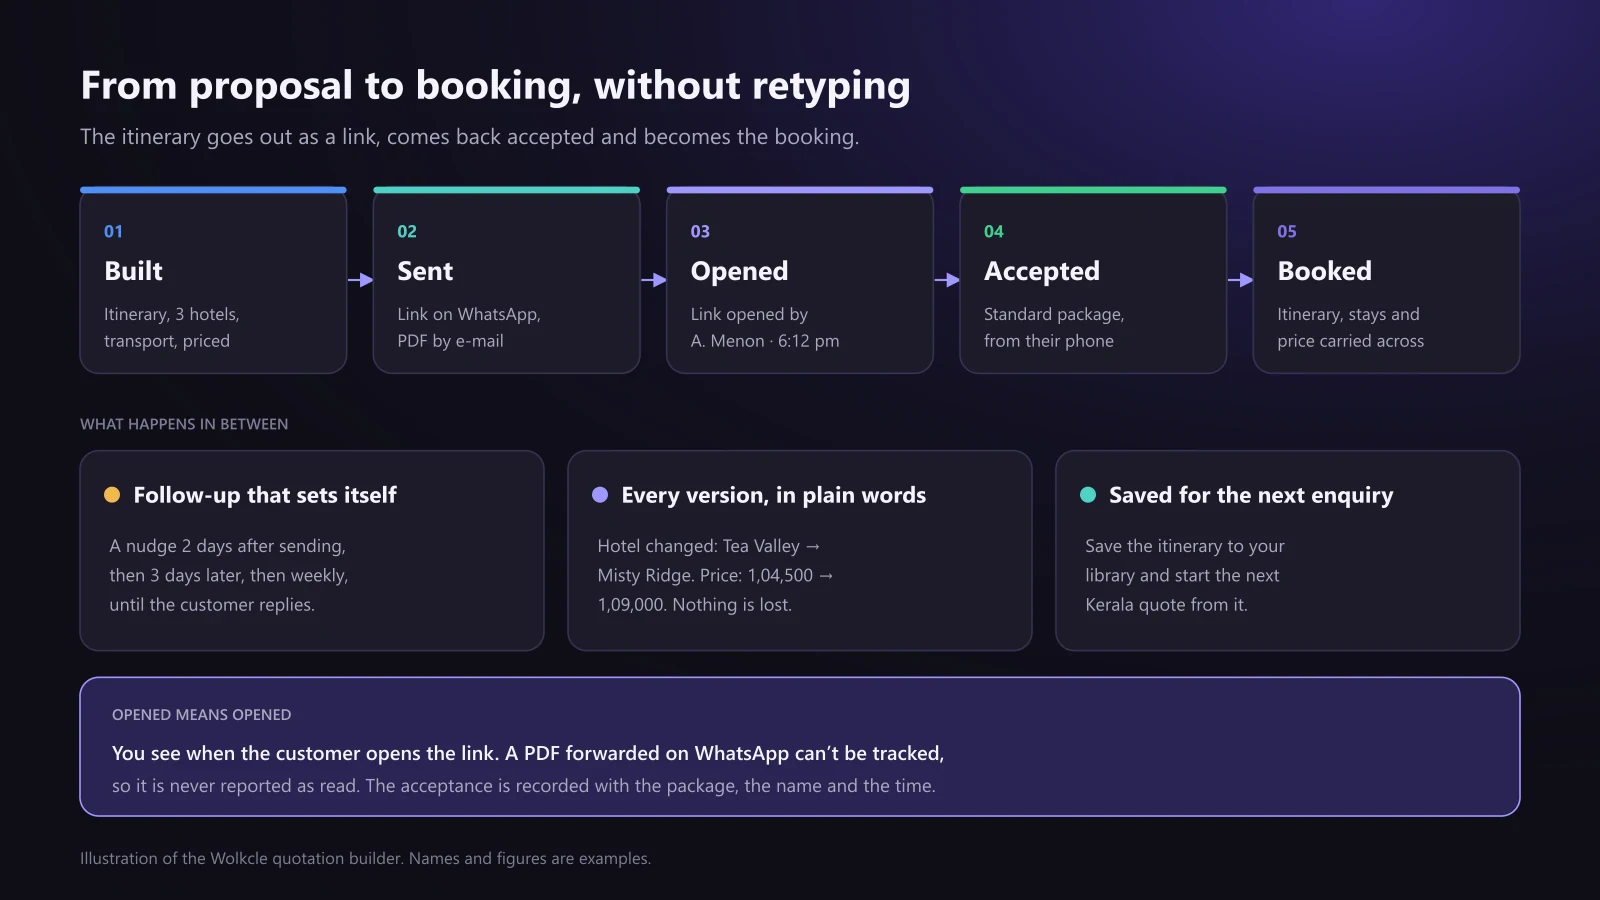Click the step number "05"
Image resolution: width=1600 pixels, height=900 pixels.
[1287, 232]
